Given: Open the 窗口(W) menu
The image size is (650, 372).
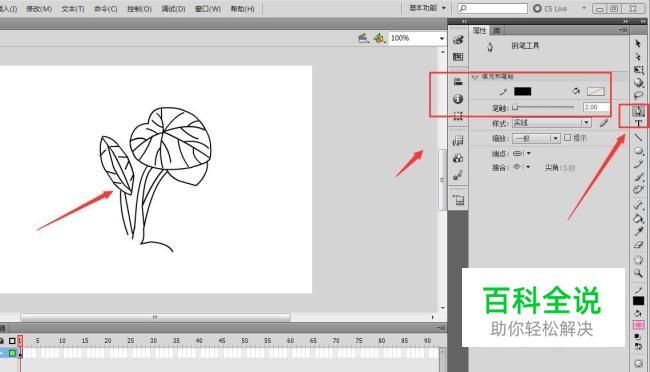Looking at the screenshot, I should pyautogui.click(x=208, y=8).
